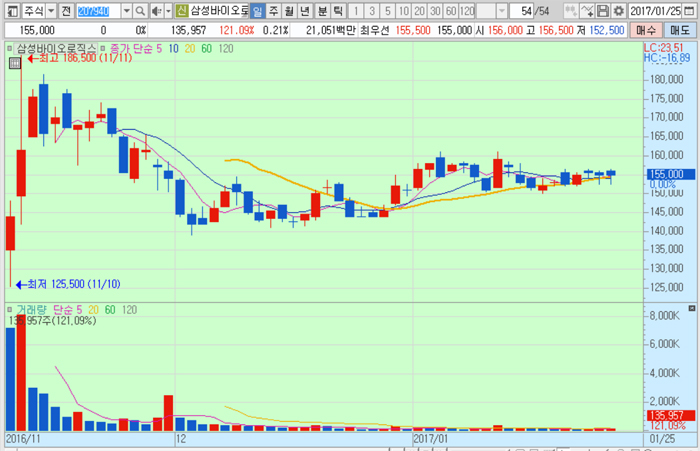Click the candle count field showing 54

point(523,11)
